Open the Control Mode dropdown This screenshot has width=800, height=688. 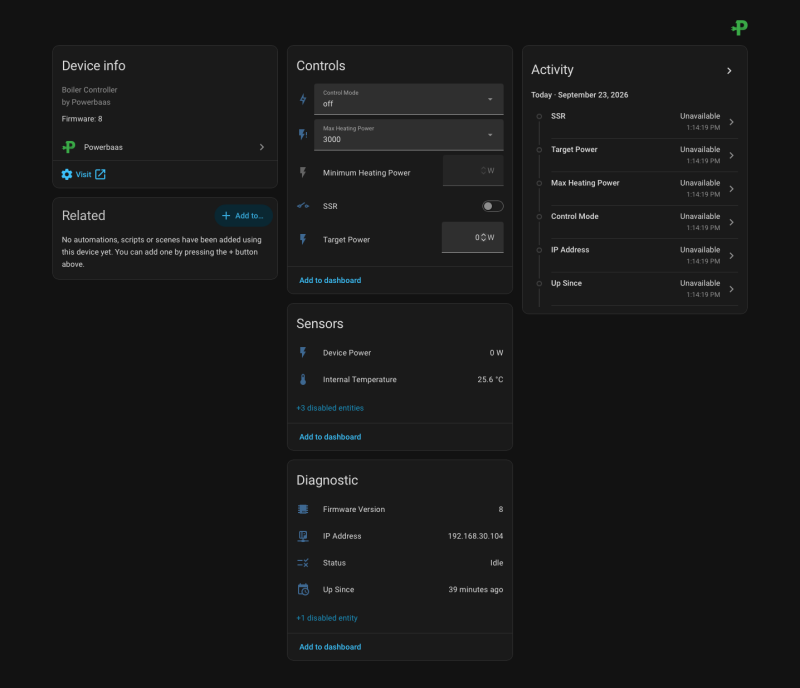click(409, 99)
